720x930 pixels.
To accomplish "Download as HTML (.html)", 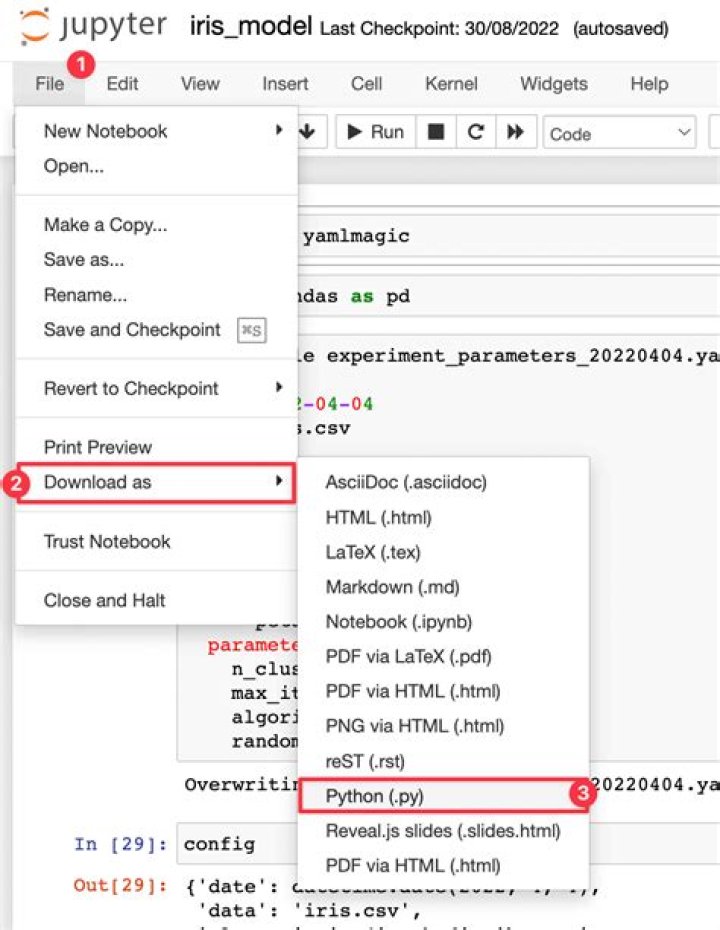I will [x=444, y=518].
